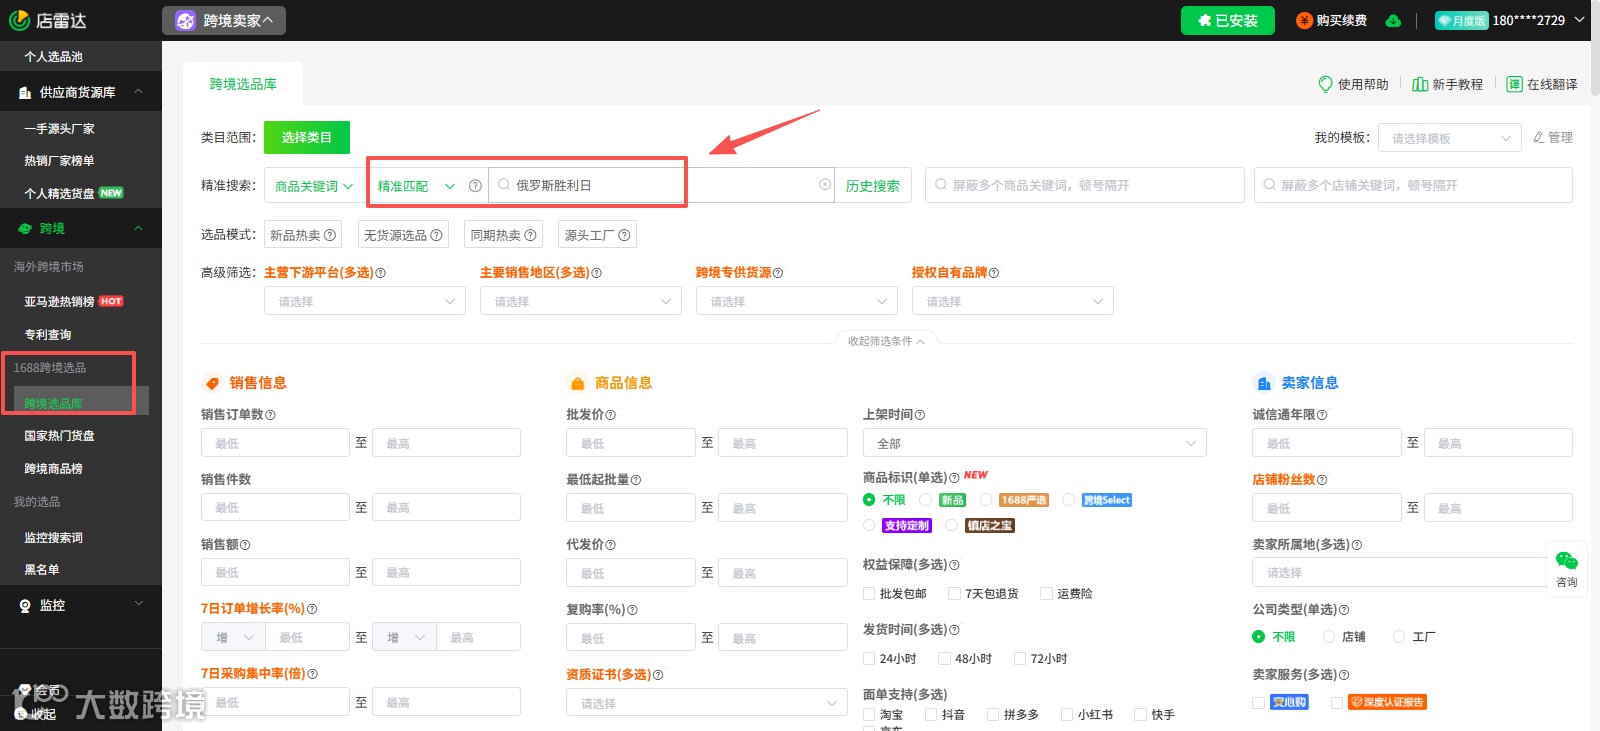Click the green 选择类目 button
The width and height of the screenshot is (1600, 731).
pyautogui.click(x=307, y=137)
